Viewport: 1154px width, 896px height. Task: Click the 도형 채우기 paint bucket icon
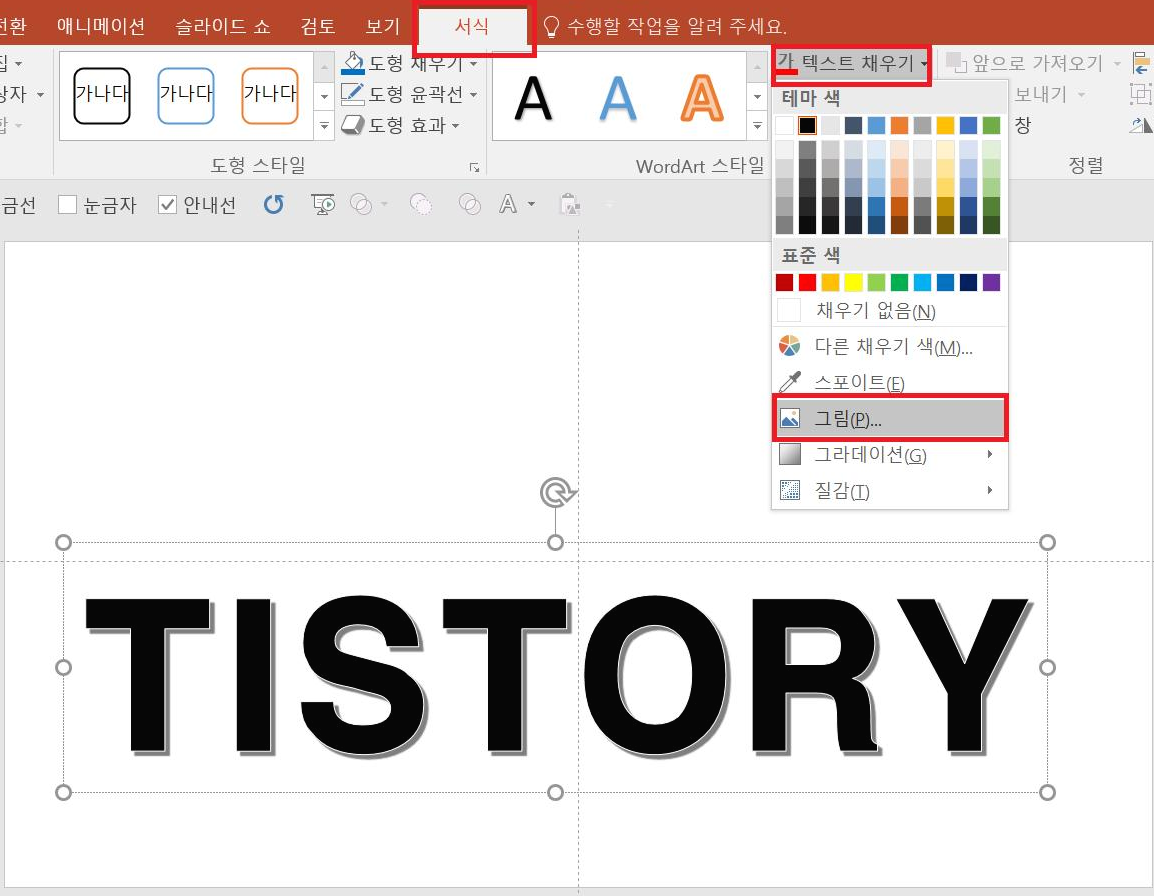[x=353, y=63]
